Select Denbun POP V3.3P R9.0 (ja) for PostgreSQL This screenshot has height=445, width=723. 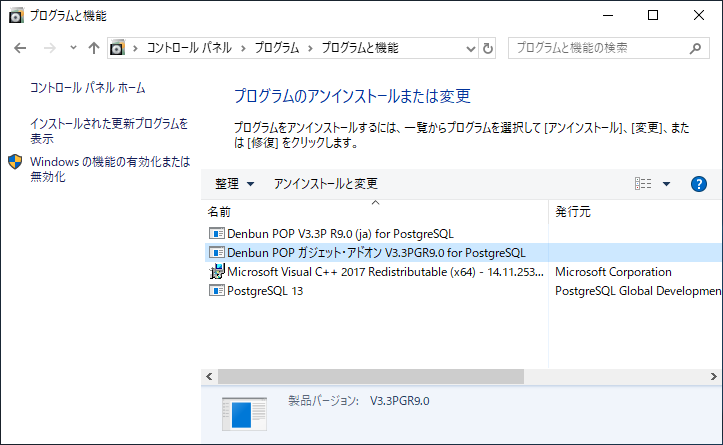tap(340, 234)
